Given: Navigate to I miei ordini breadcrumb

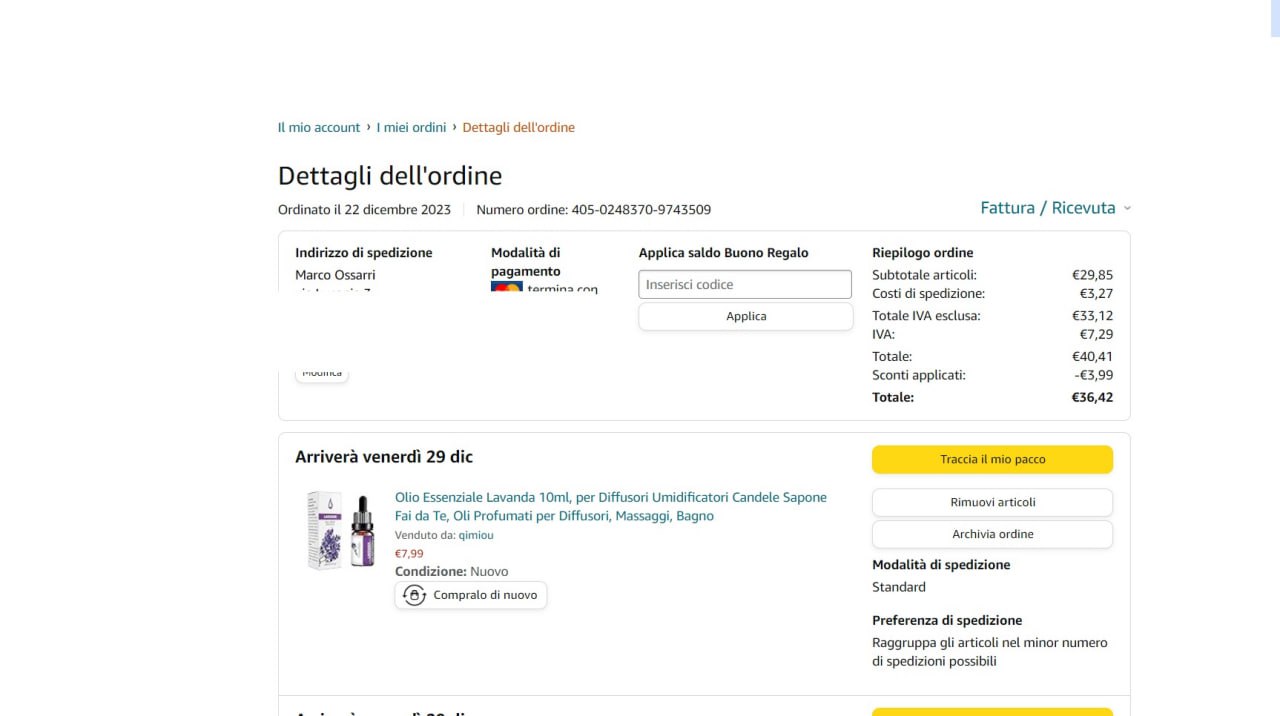Looking at the screenshot, I should [x=411, y=127].
